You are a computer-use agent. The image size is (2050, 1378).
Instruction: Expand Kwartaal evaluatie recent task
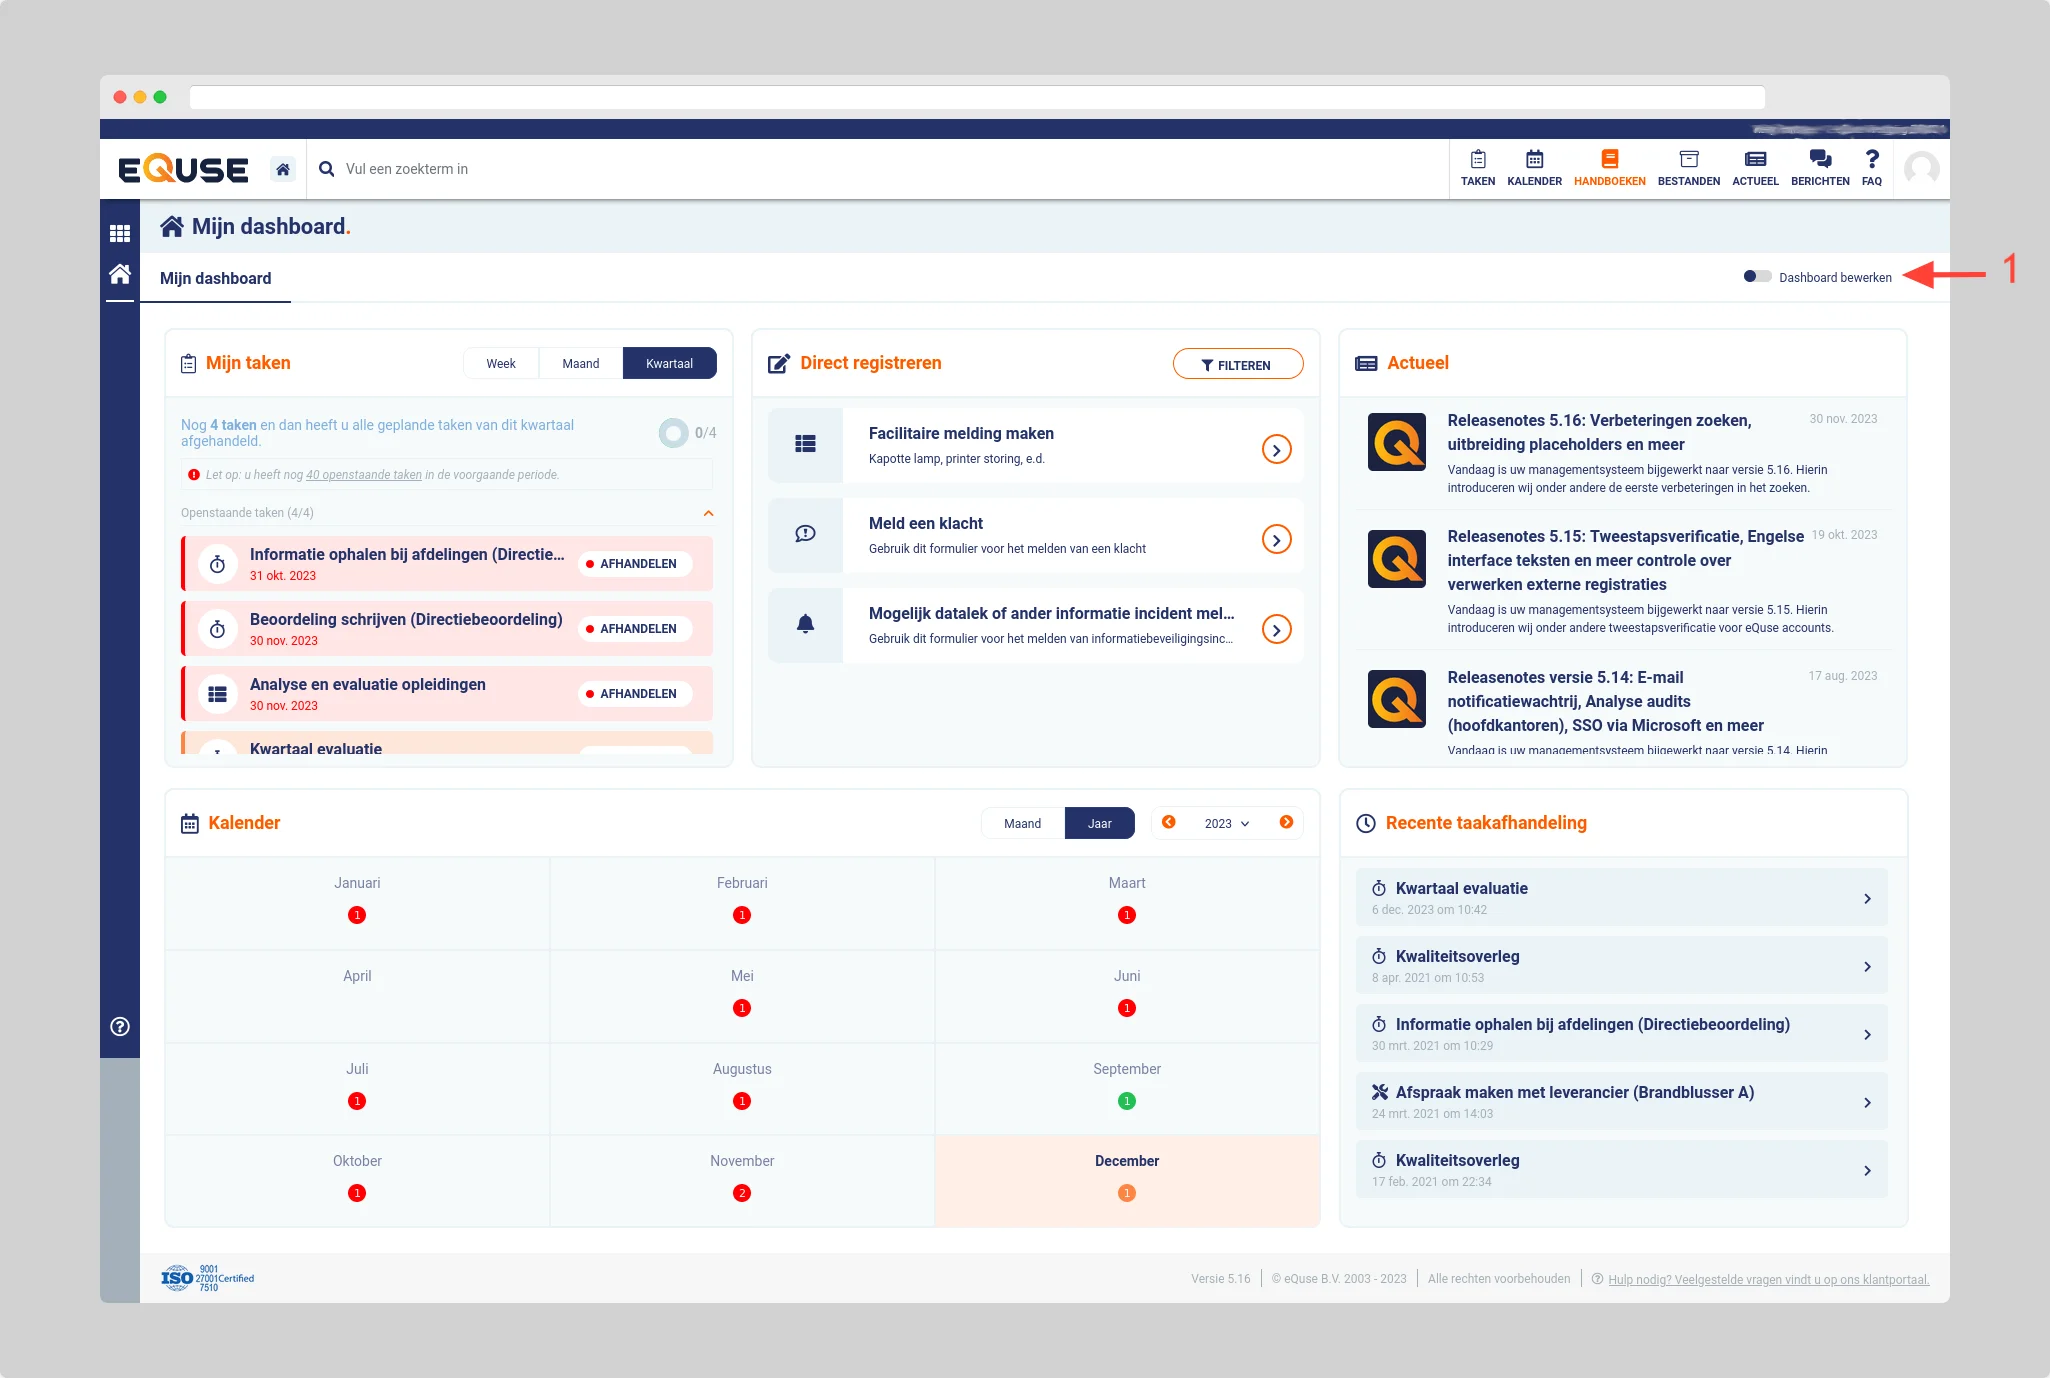tap(1867, 899)
